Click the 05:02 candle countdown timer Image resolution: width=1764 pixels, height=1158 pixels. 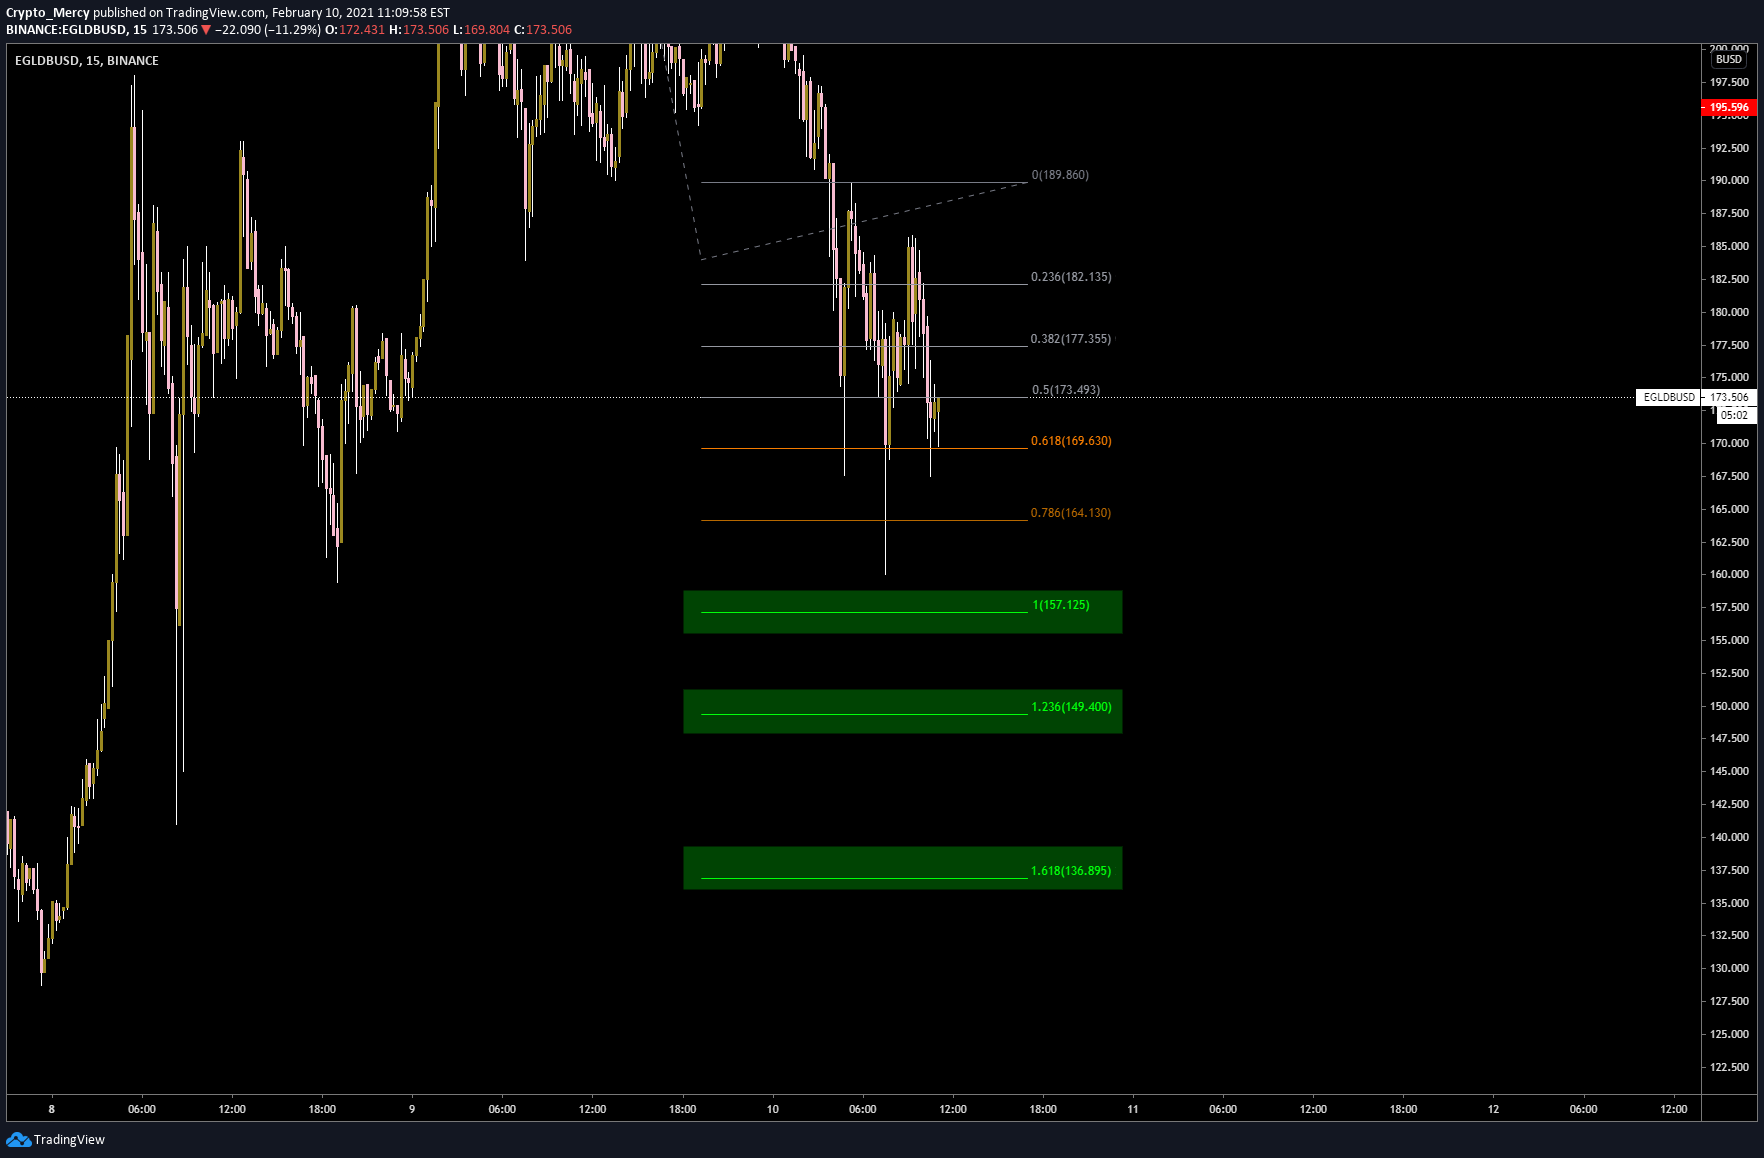pyautogui.click(x=1734, y=415)
